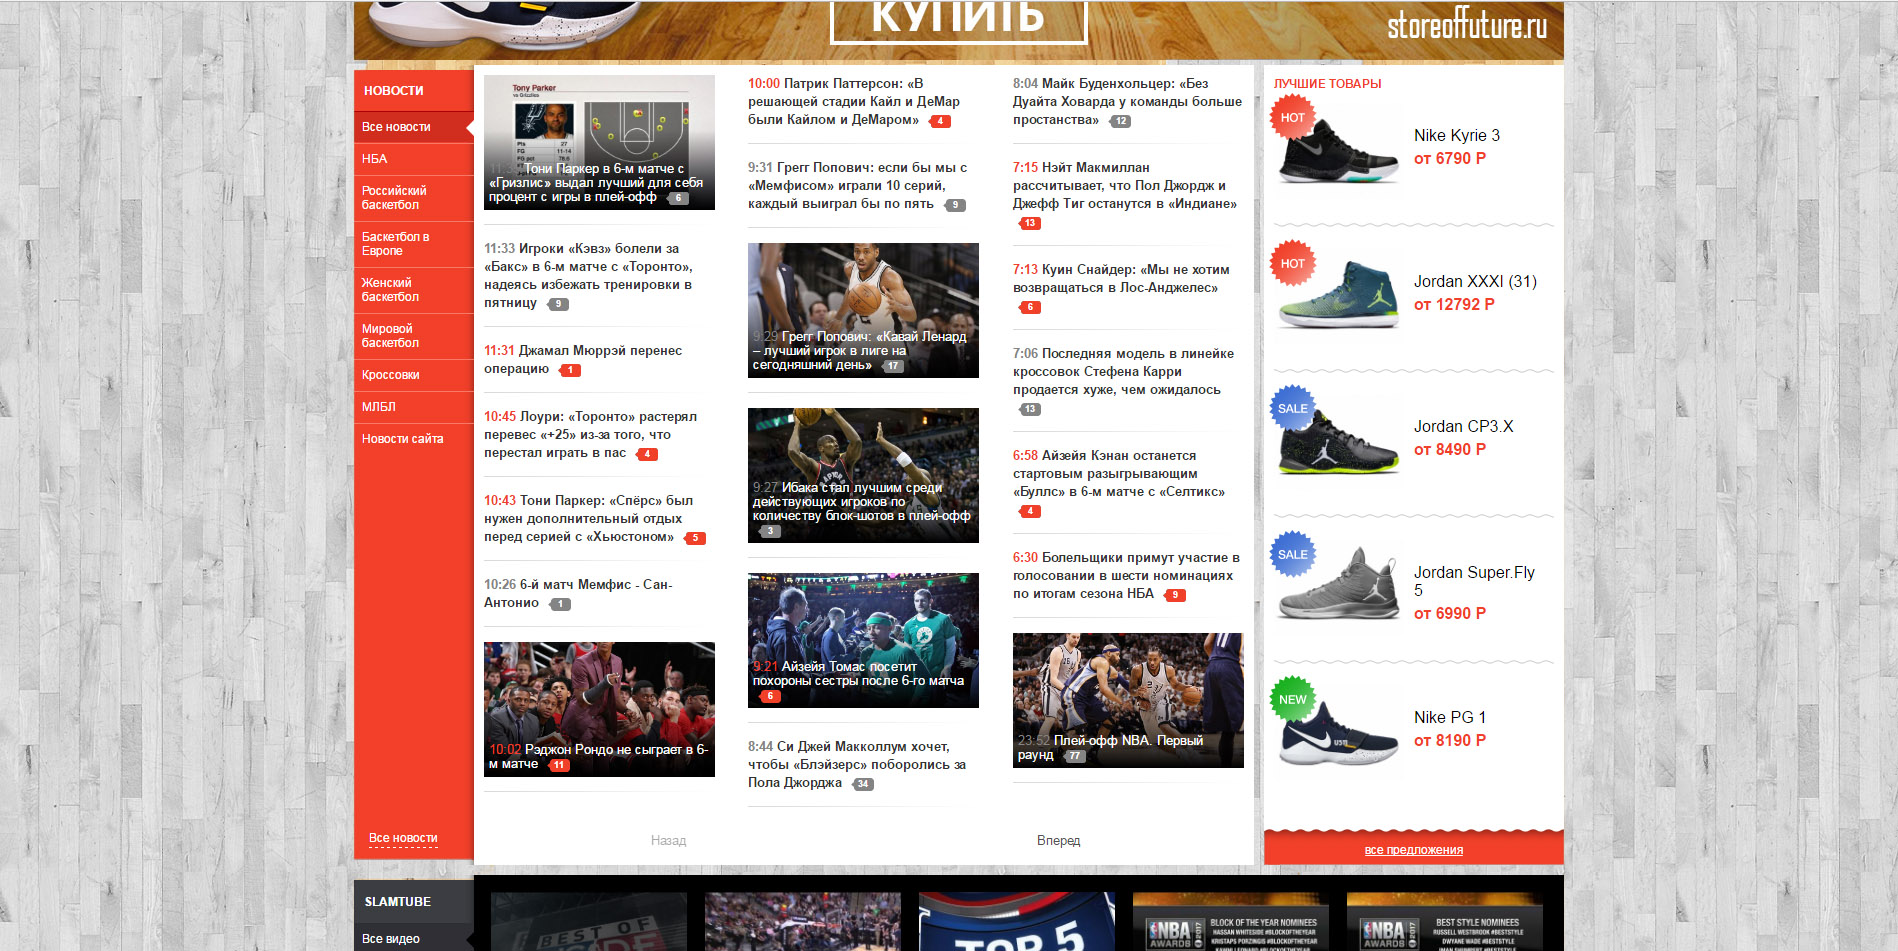Open TOP 5 video thumbnail

point(1016,921)
